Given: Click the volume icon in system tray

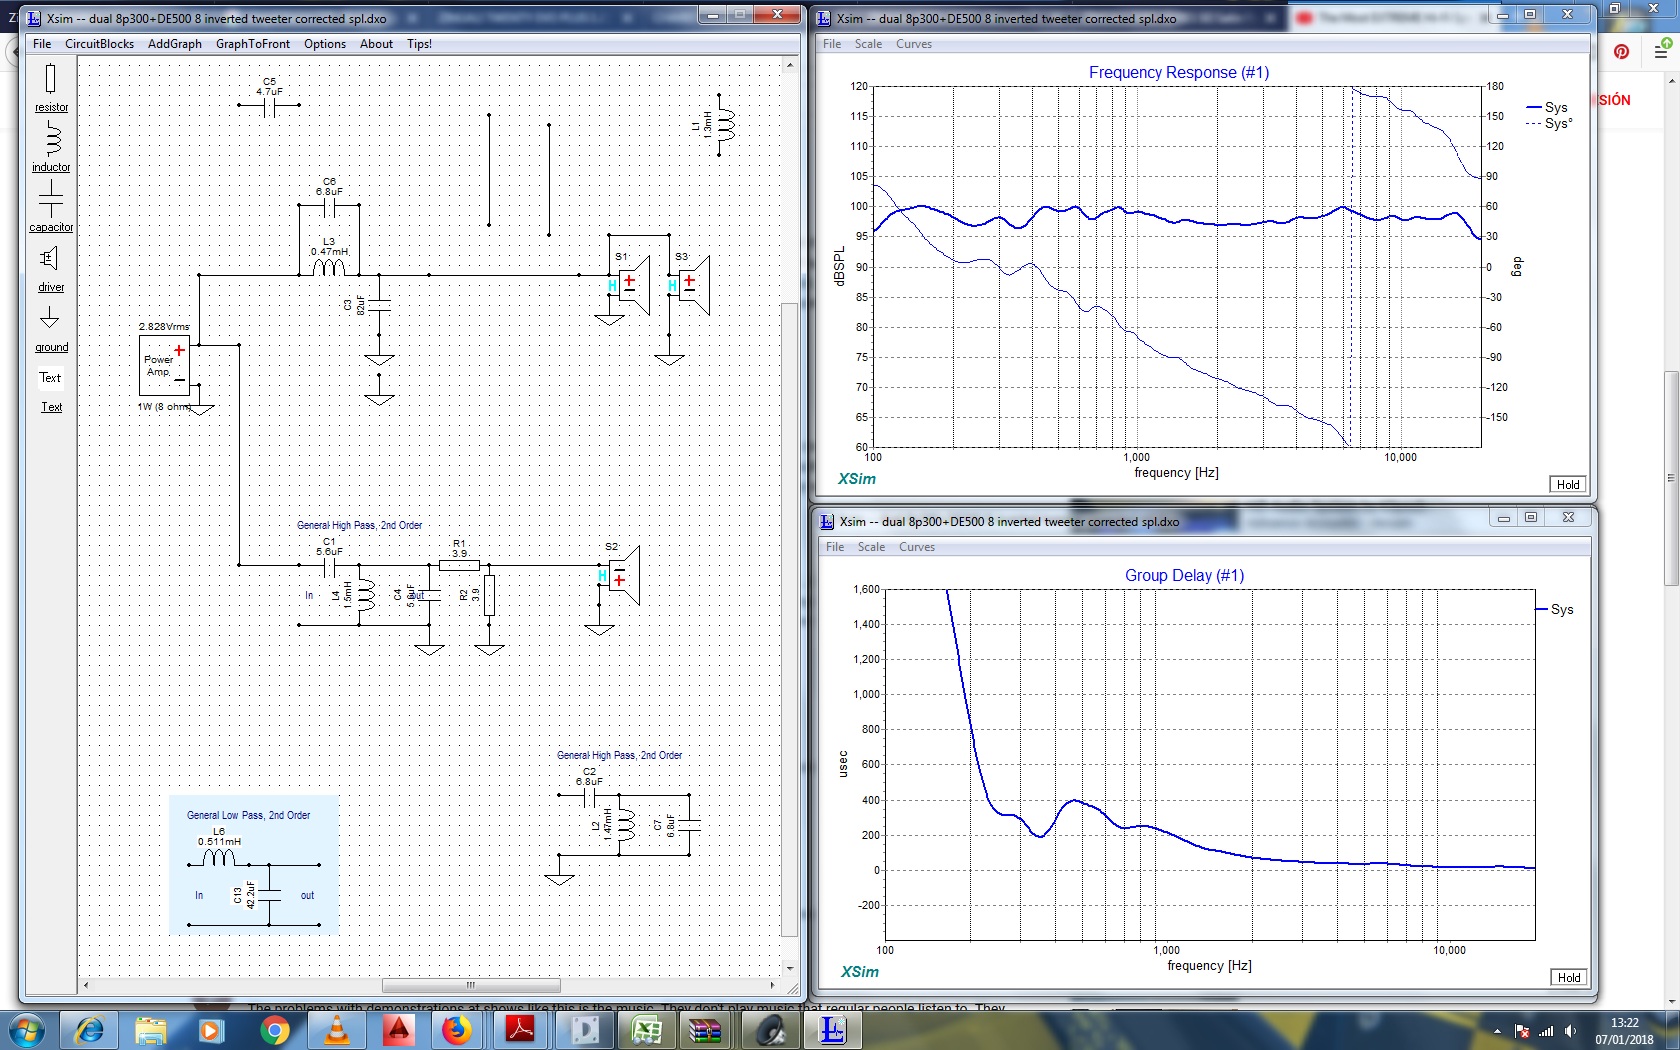Looking at the screenshot, I should click(1570, 1031).
